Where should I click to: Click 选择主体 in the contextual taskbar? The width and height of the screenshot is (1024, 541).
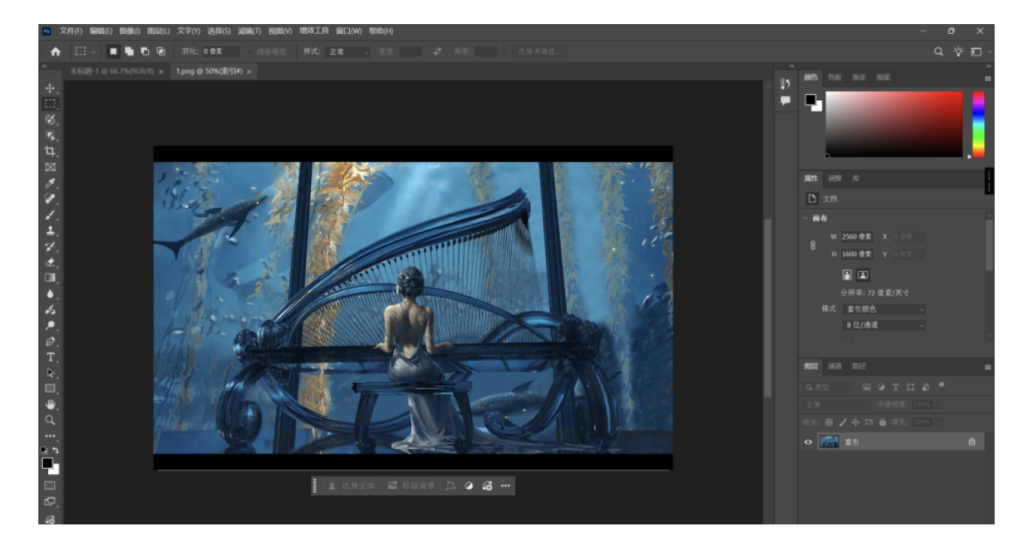pos(351,486)
